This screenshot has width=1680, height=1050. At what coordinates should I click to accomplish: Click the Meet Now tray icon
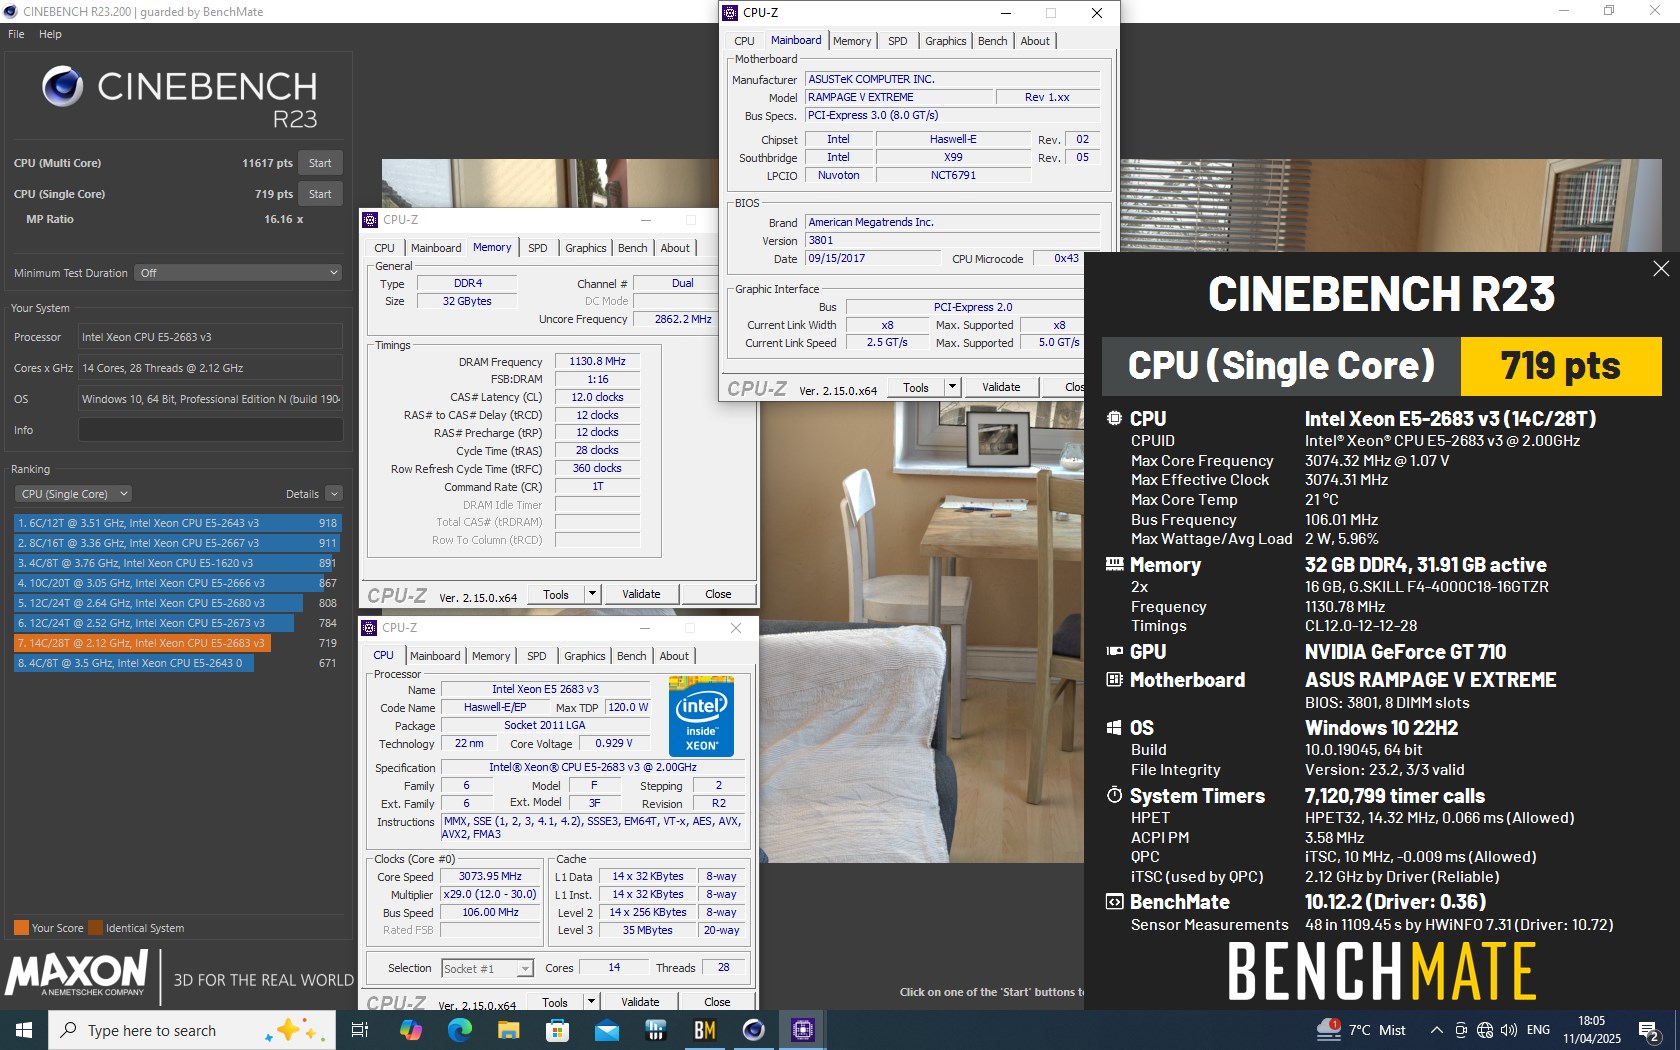(1461, 1030)
